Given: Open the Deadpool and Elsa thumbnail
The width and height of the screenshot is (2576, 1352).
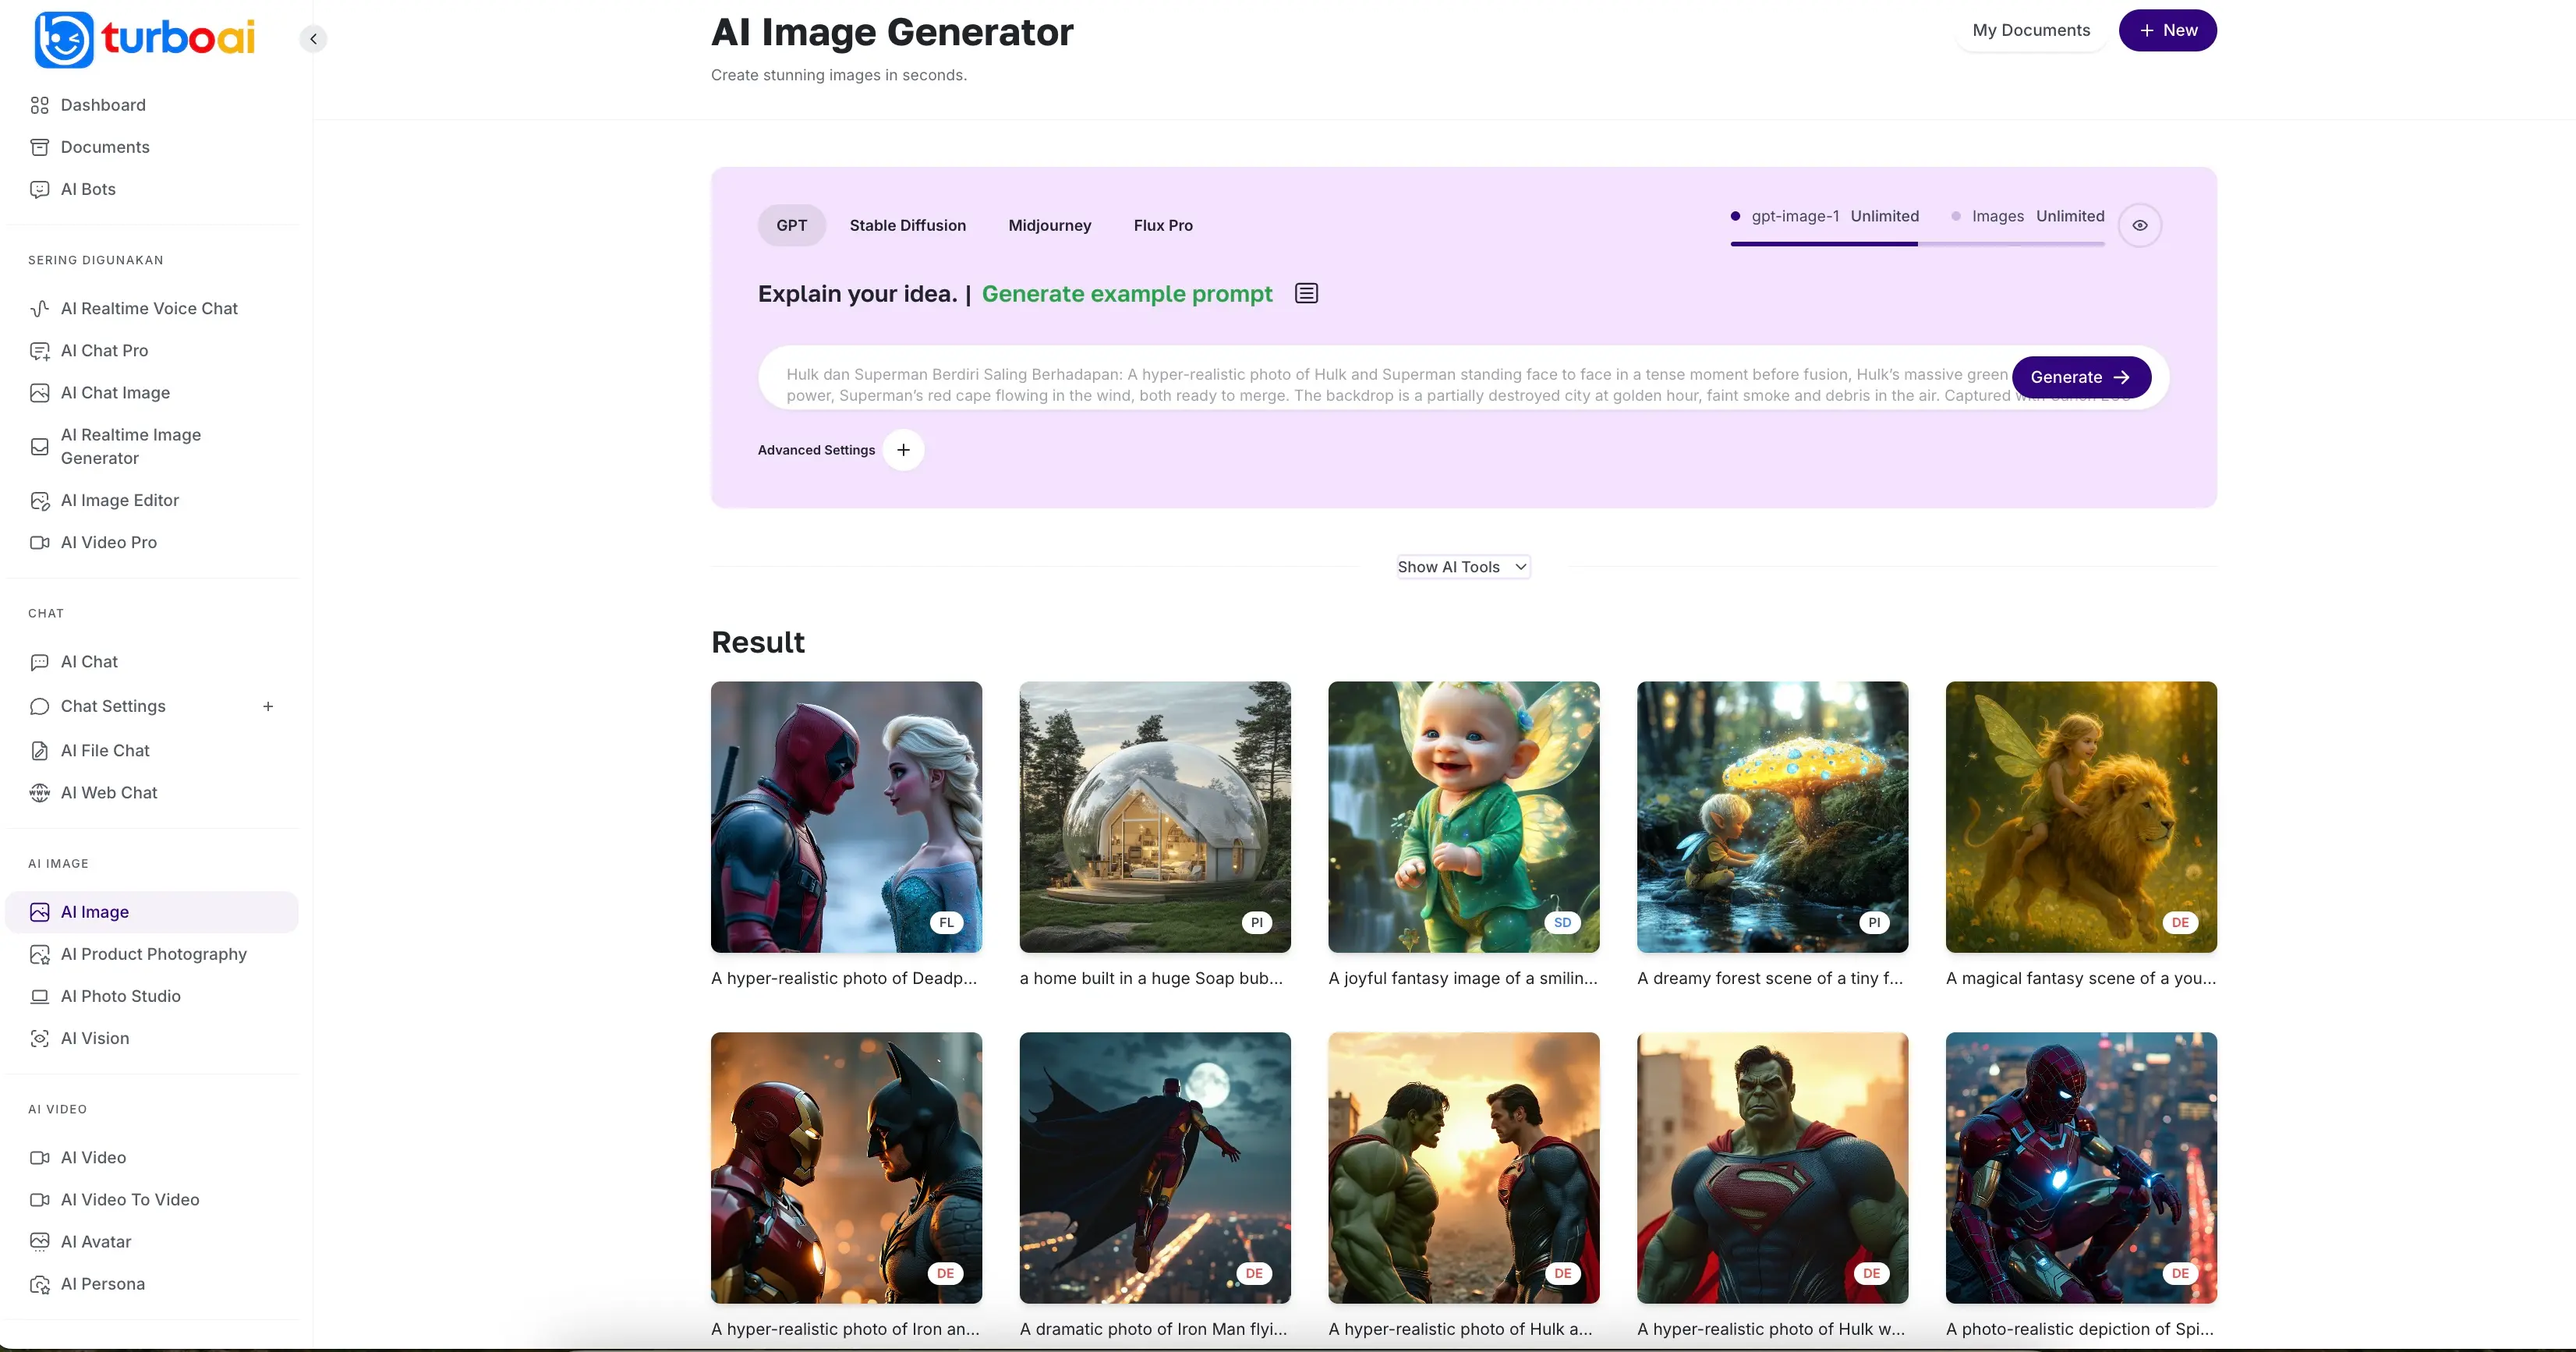Looking at the screenshot, I should 846,817.
